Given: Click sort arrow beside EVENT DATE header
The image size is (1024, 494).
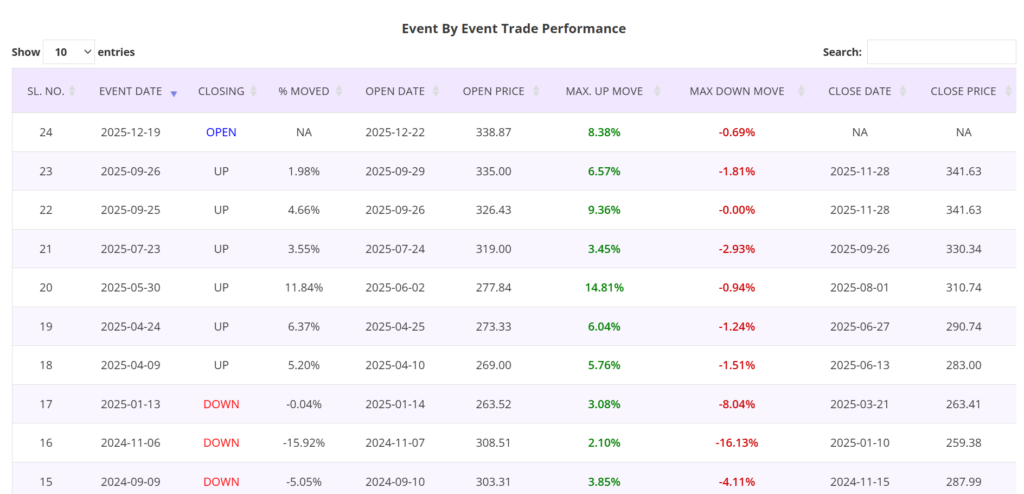Looking at the screenshot, I should 174,92.
